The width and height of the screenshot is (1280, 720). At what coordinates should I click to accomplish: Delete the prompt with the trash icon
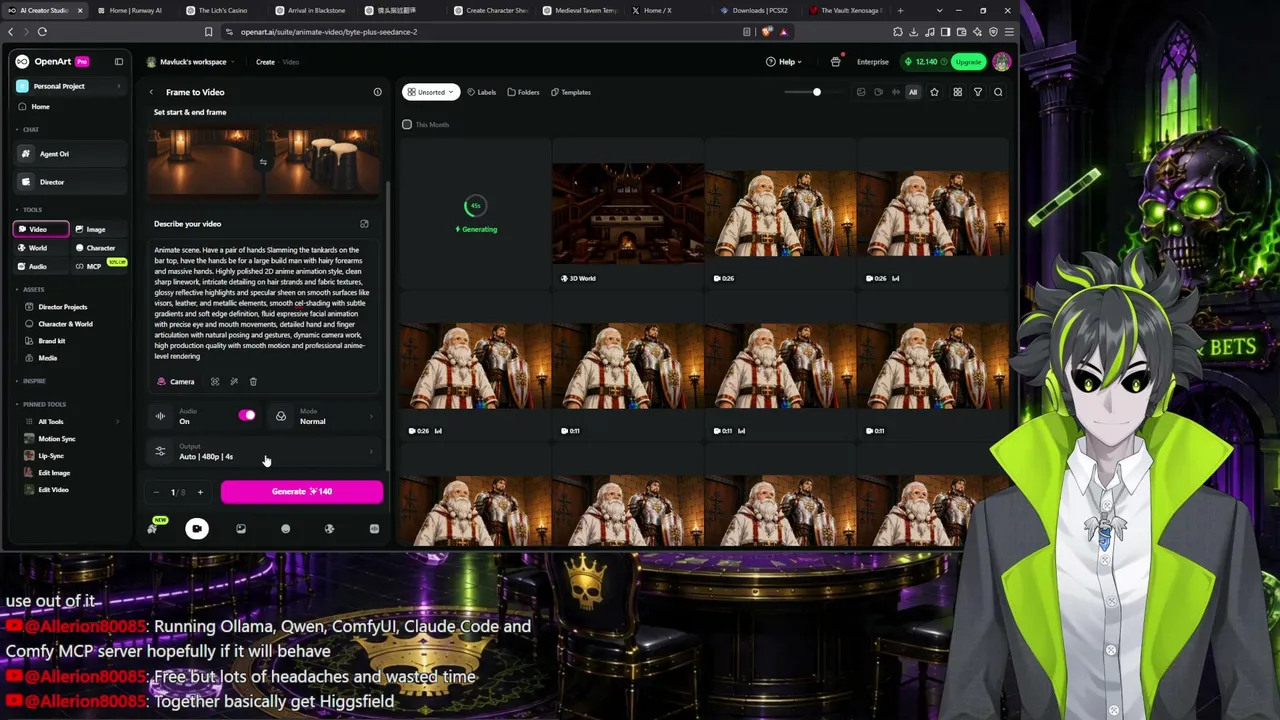253,382
